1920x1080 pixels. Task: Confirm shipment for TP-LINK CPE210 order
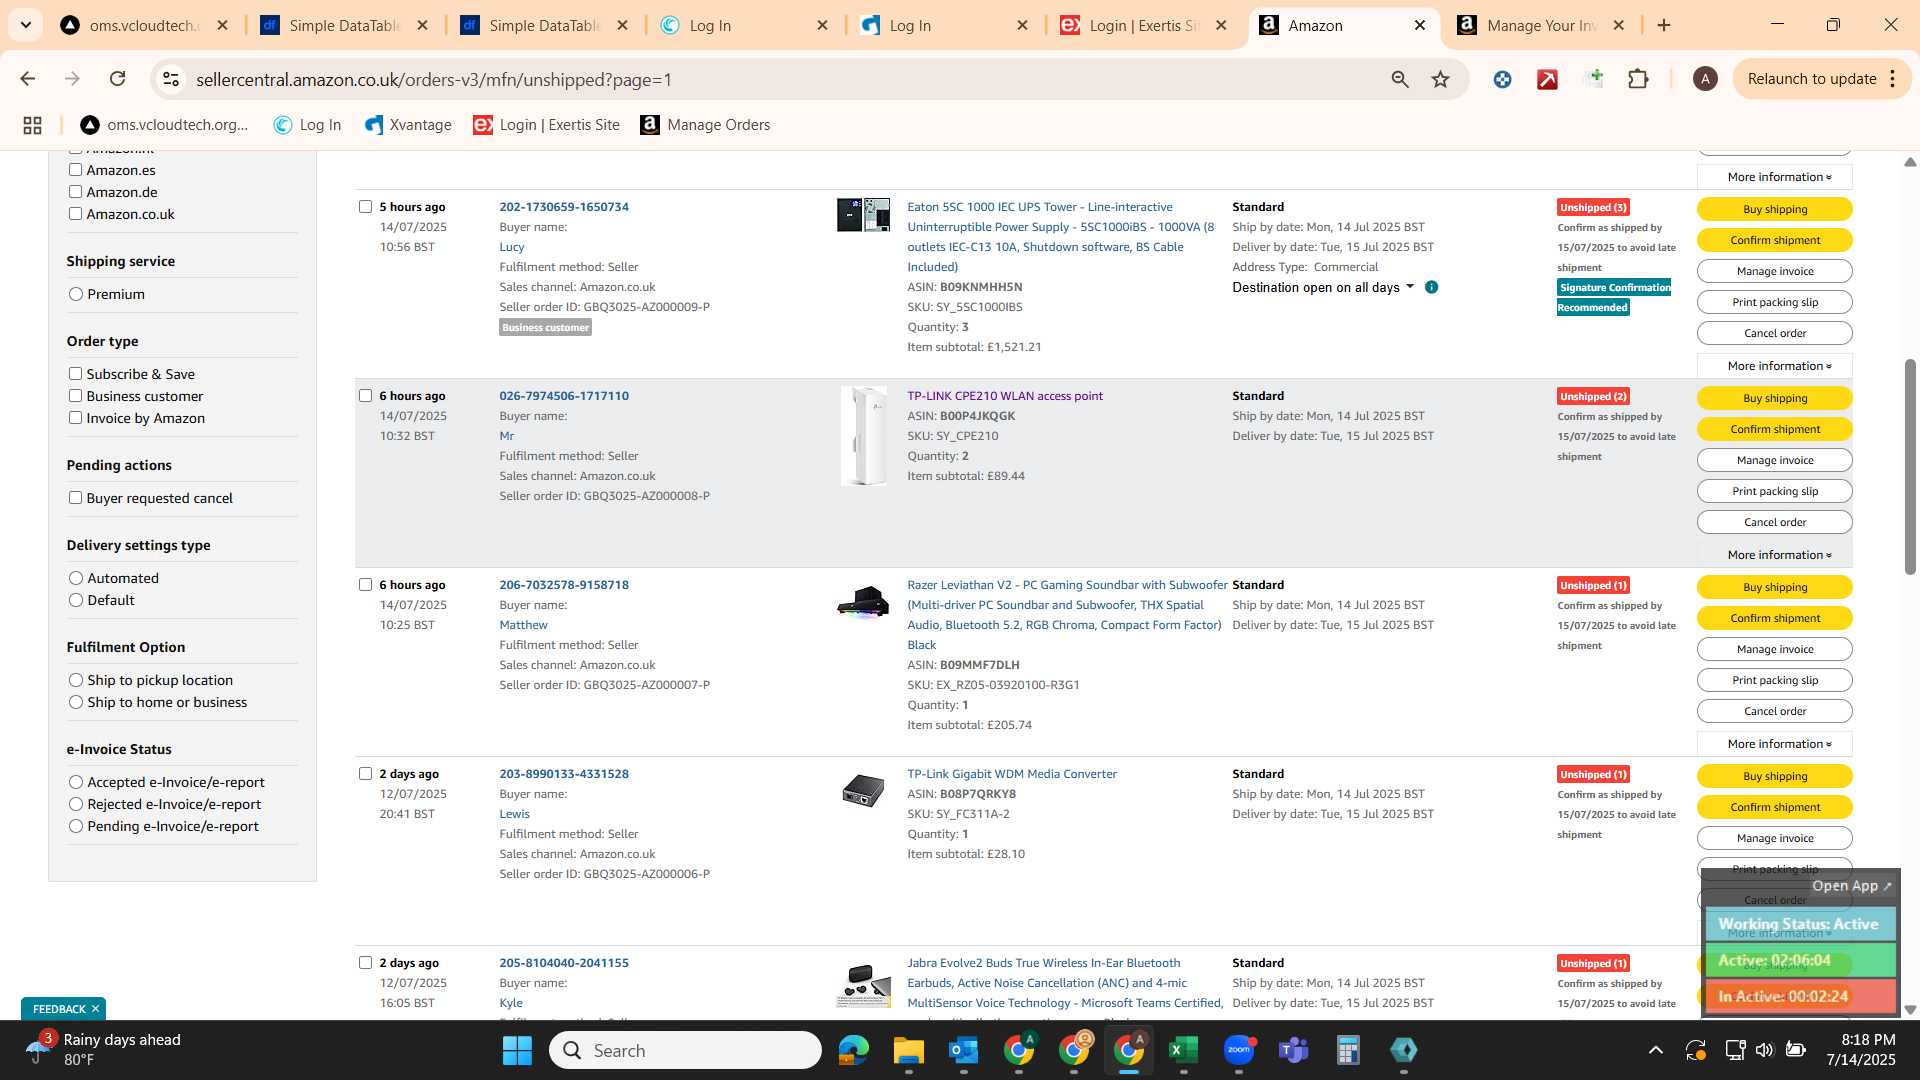click(1775, 429)
